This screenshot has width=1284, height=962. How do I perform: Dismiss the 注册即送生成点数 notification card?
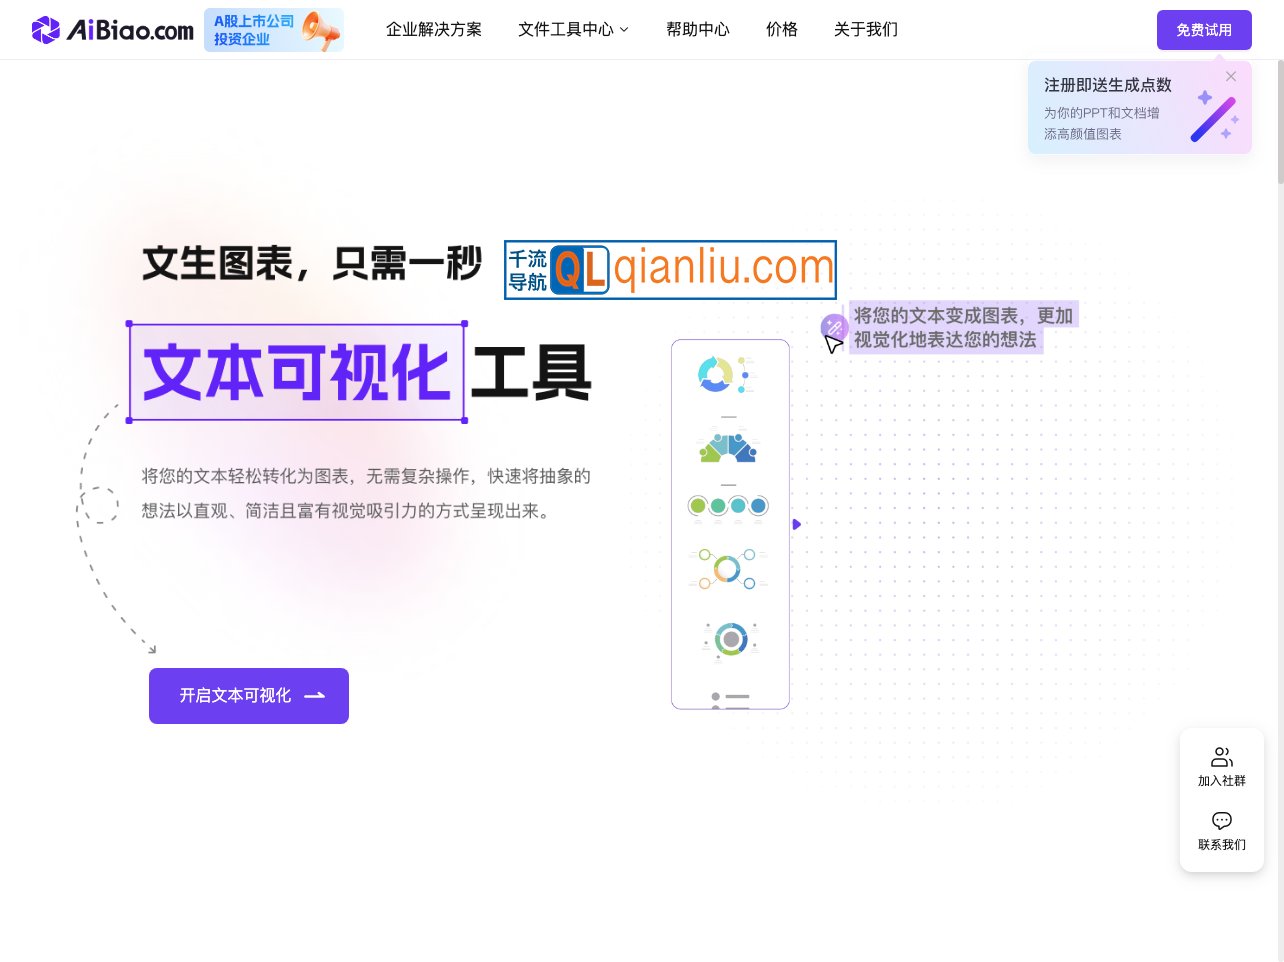pos(1231,76)
